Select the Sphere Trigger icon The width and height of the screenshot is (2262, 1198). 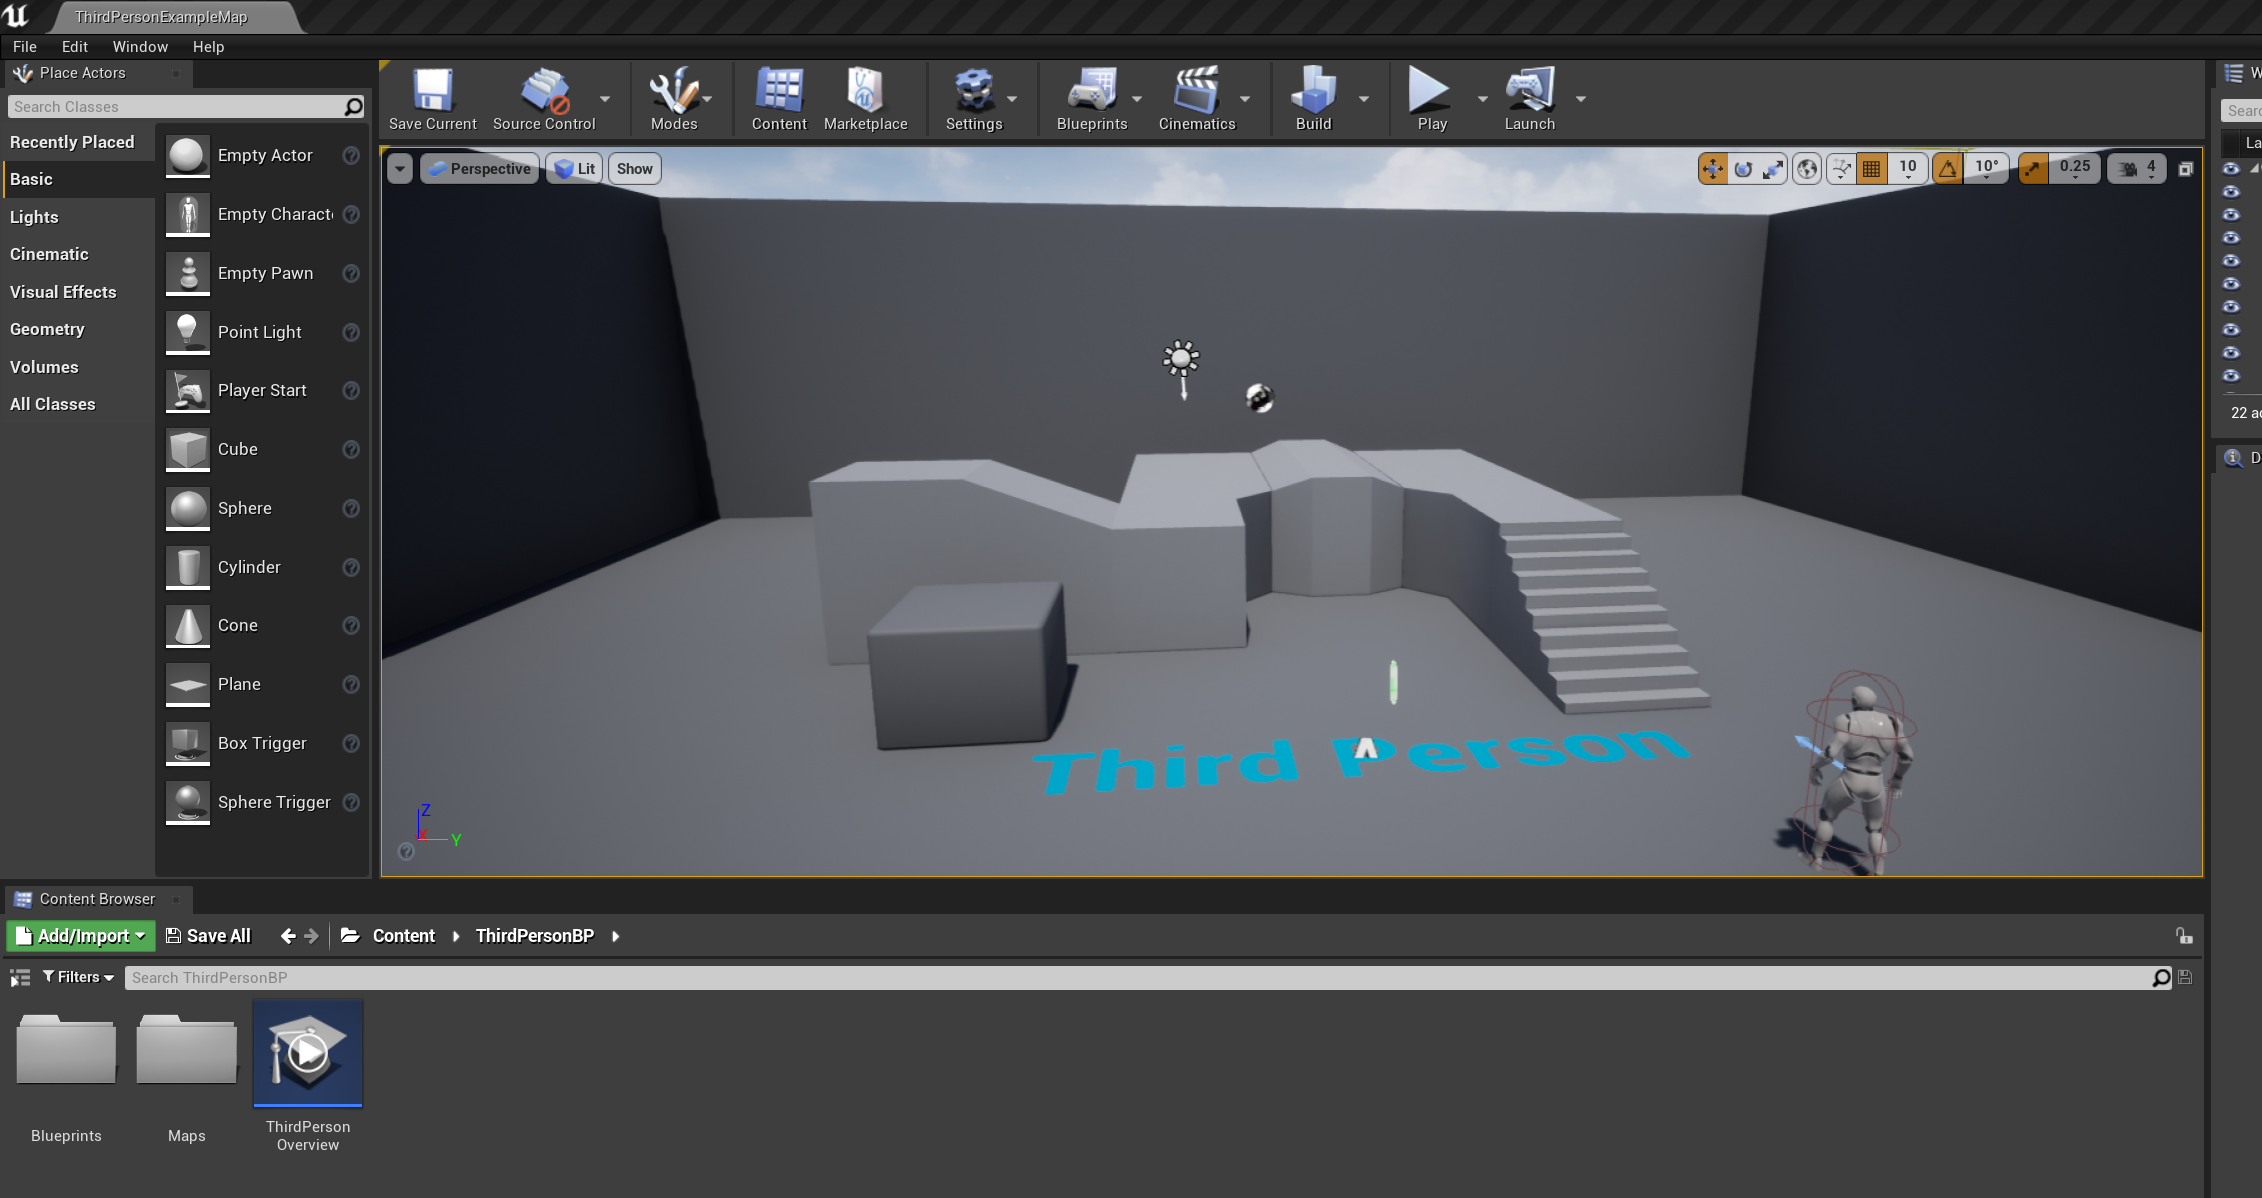tap(188, 803)
